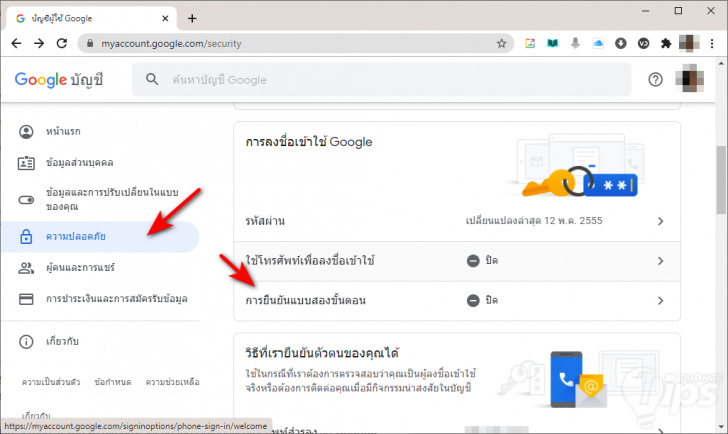
Task: Click the colorful square extension icon
Action: [530, 44]
